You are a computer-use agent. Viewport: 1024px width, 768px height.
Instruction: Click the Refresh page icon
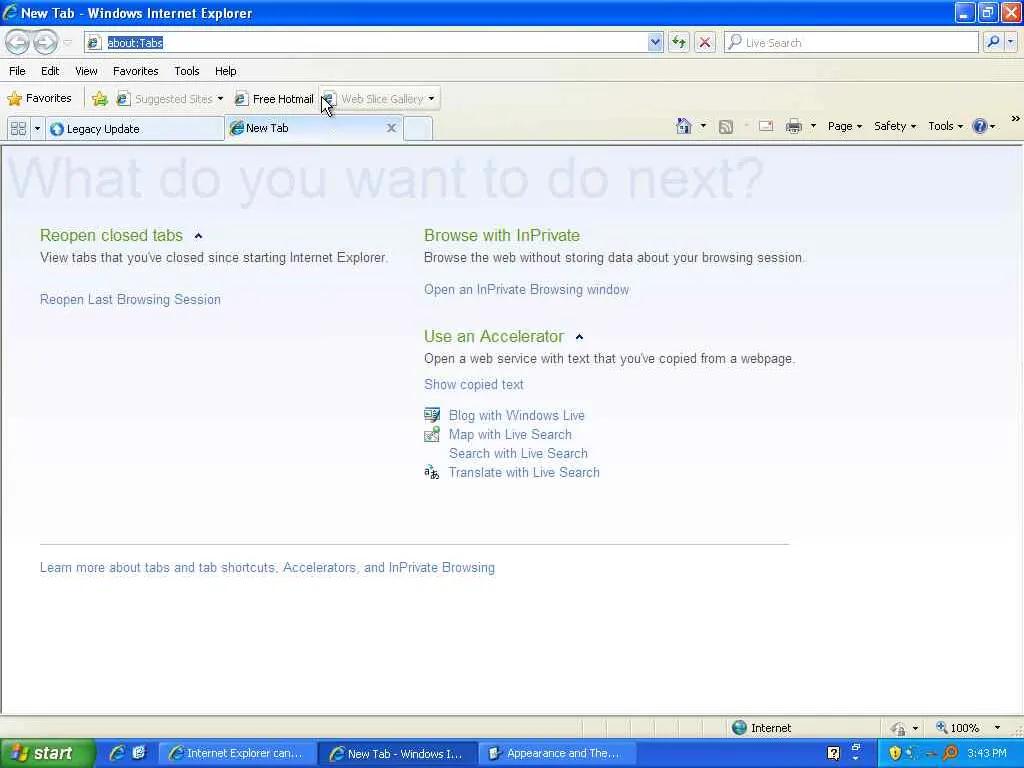tap(679, 42)
